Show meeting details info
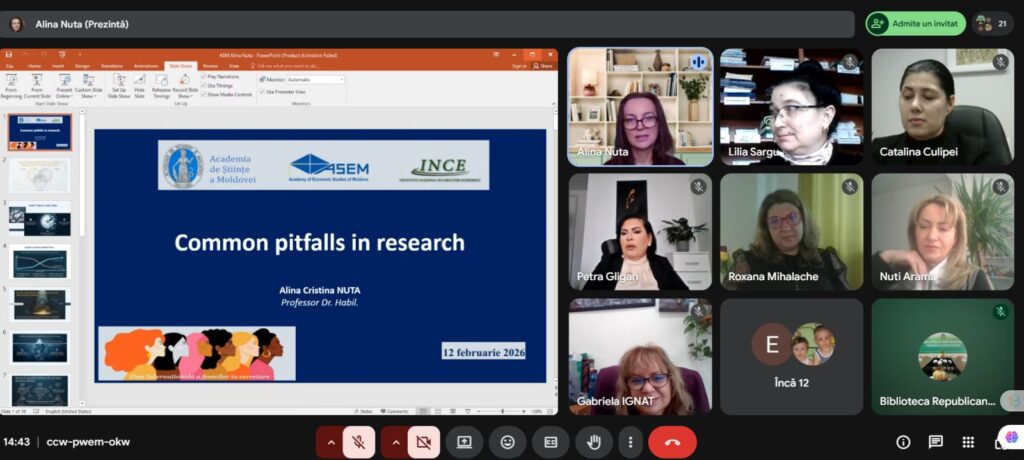 pos(903,442)
